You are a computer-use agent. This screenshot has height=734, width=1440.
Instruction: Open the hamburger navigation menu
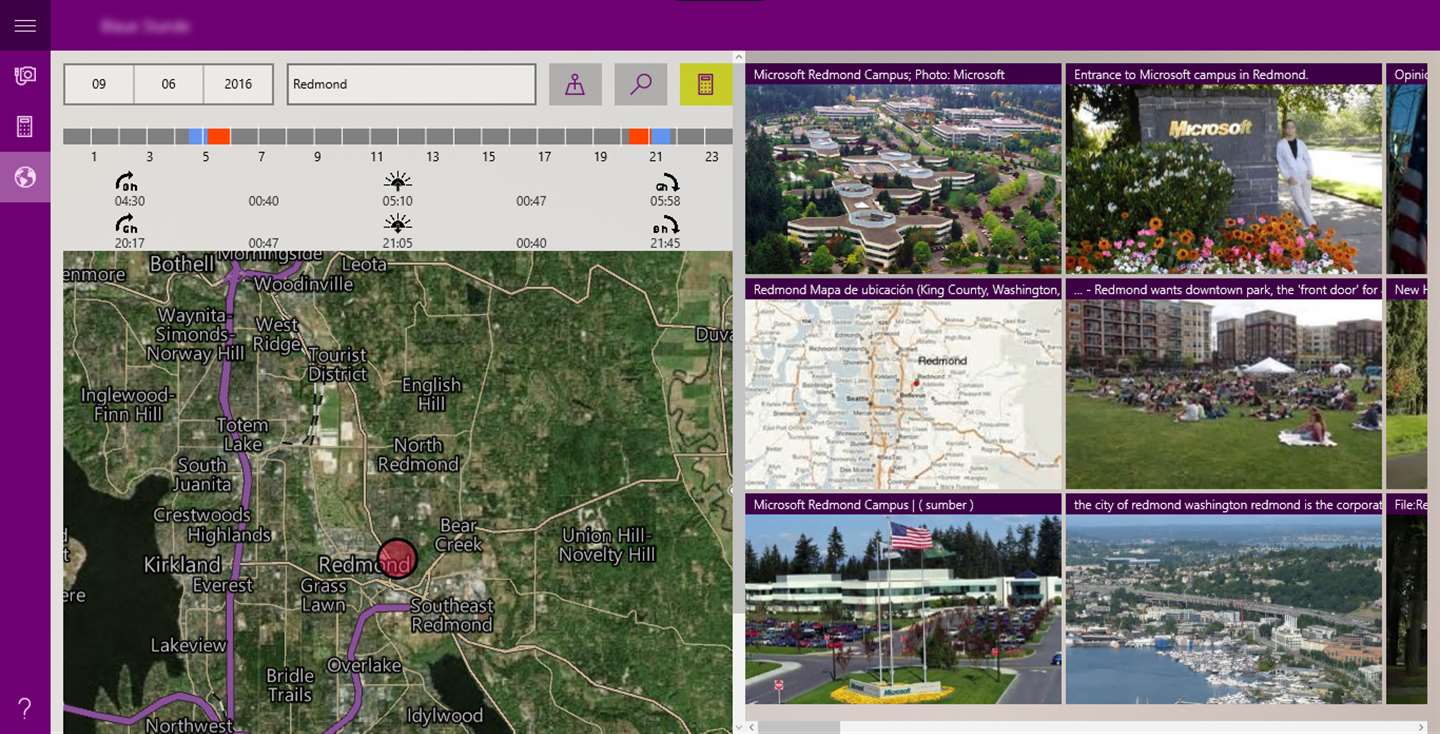coord(25,25)
